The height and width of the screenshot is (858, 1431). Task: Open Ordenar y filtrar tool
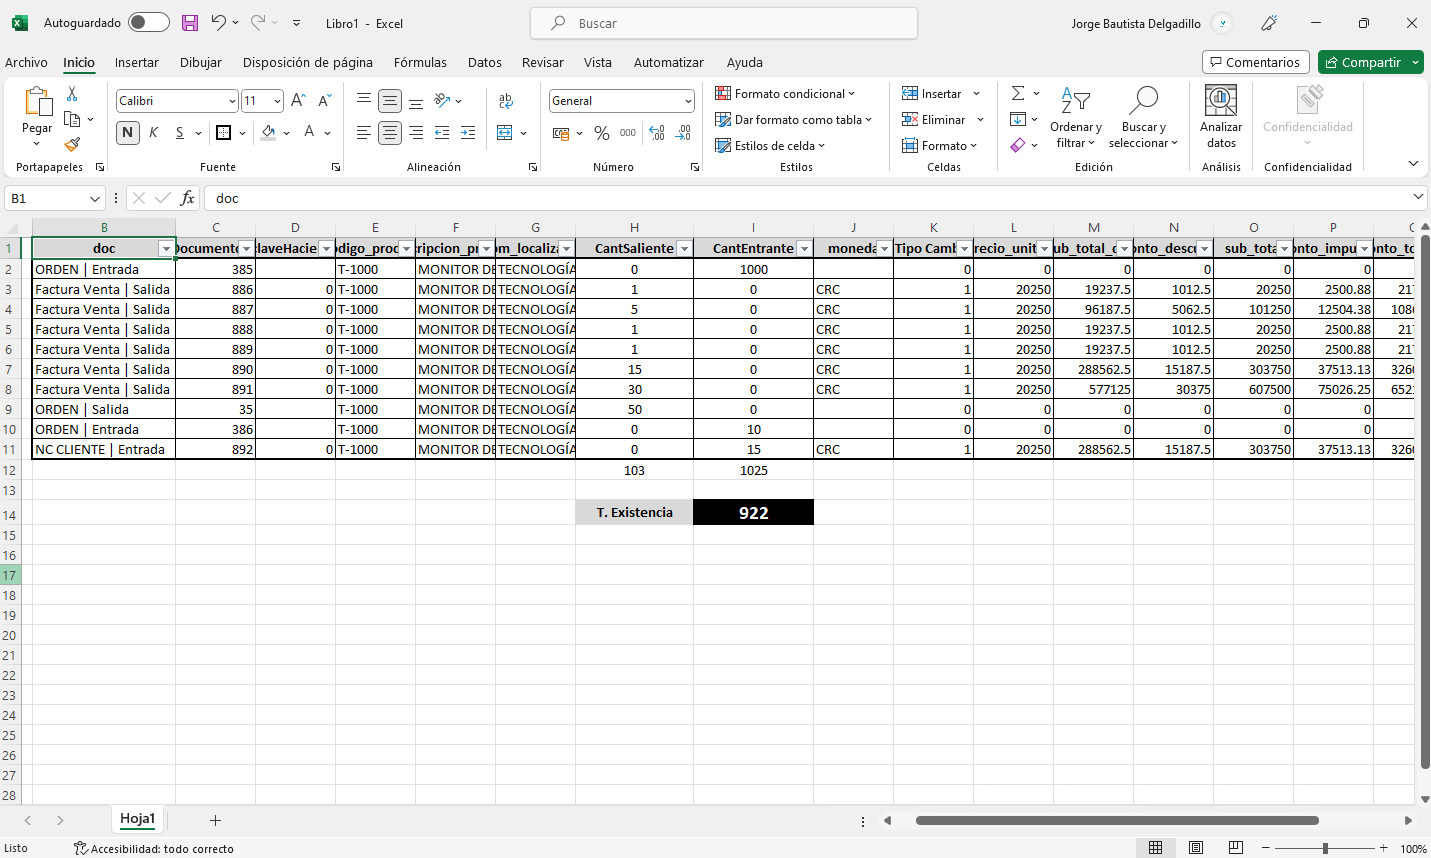(x=1075, y=117)
